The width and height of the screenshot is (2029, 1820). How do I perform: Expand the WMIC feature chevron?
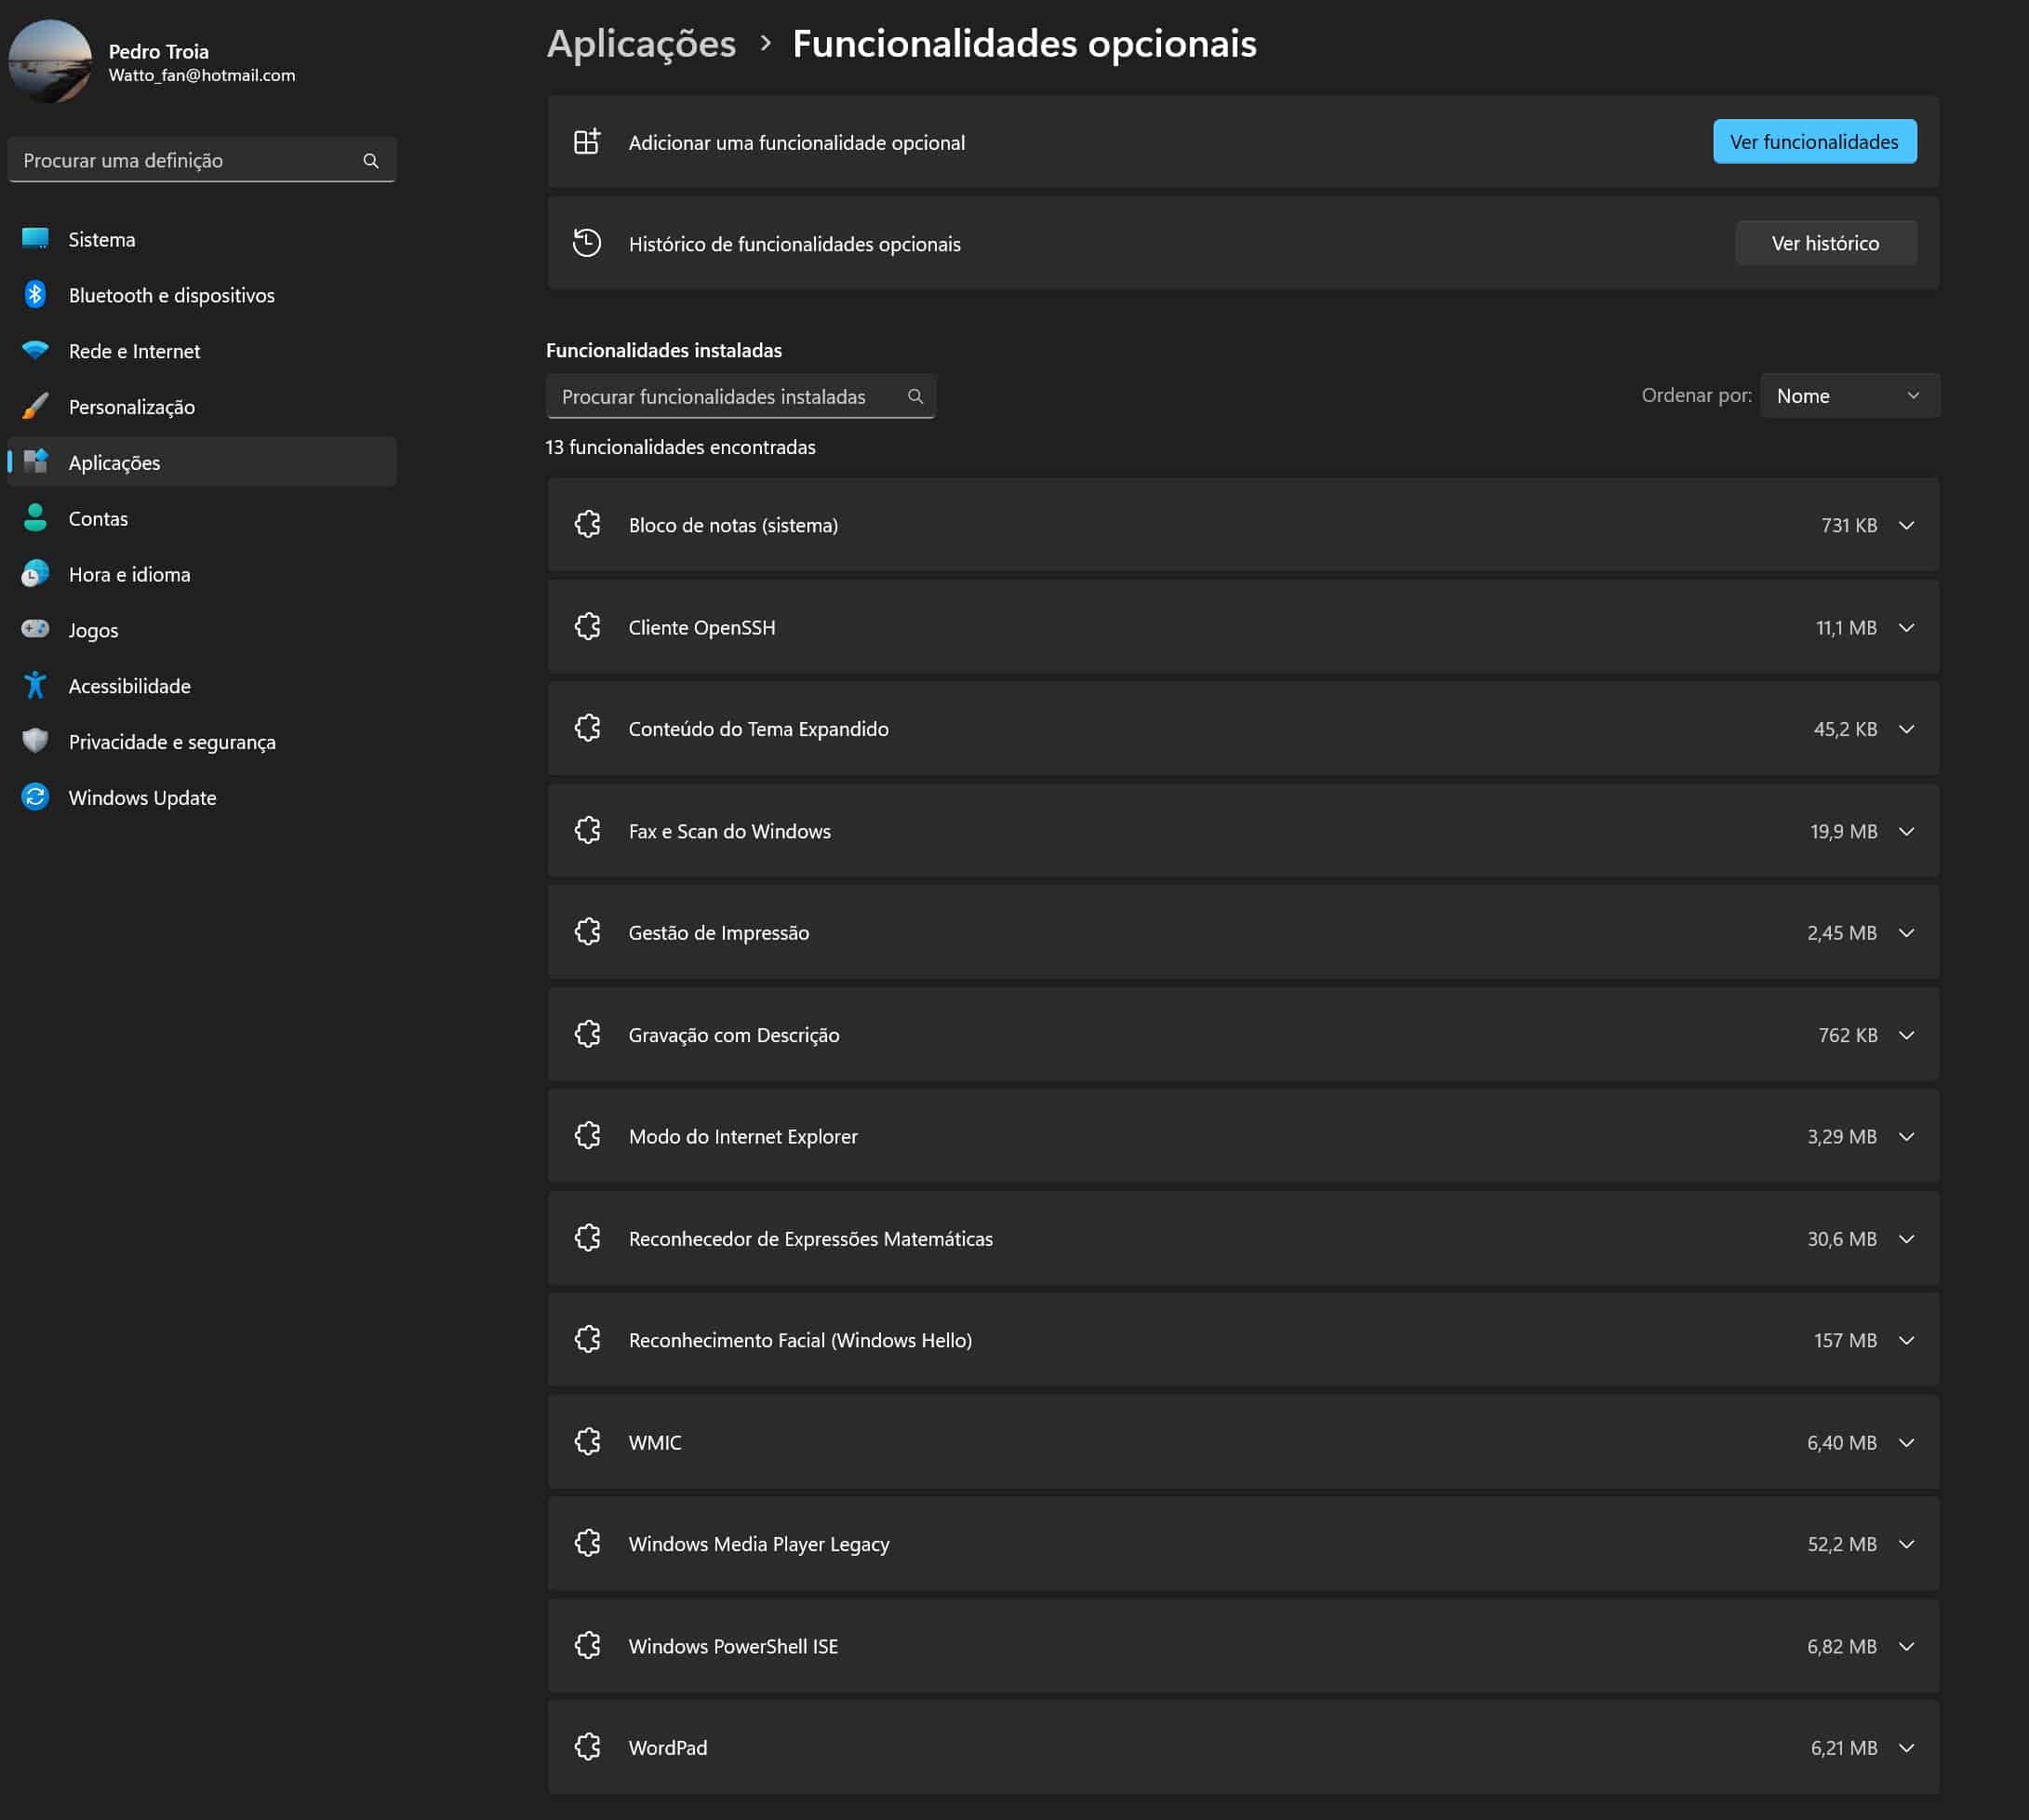click(1906, 1443)
